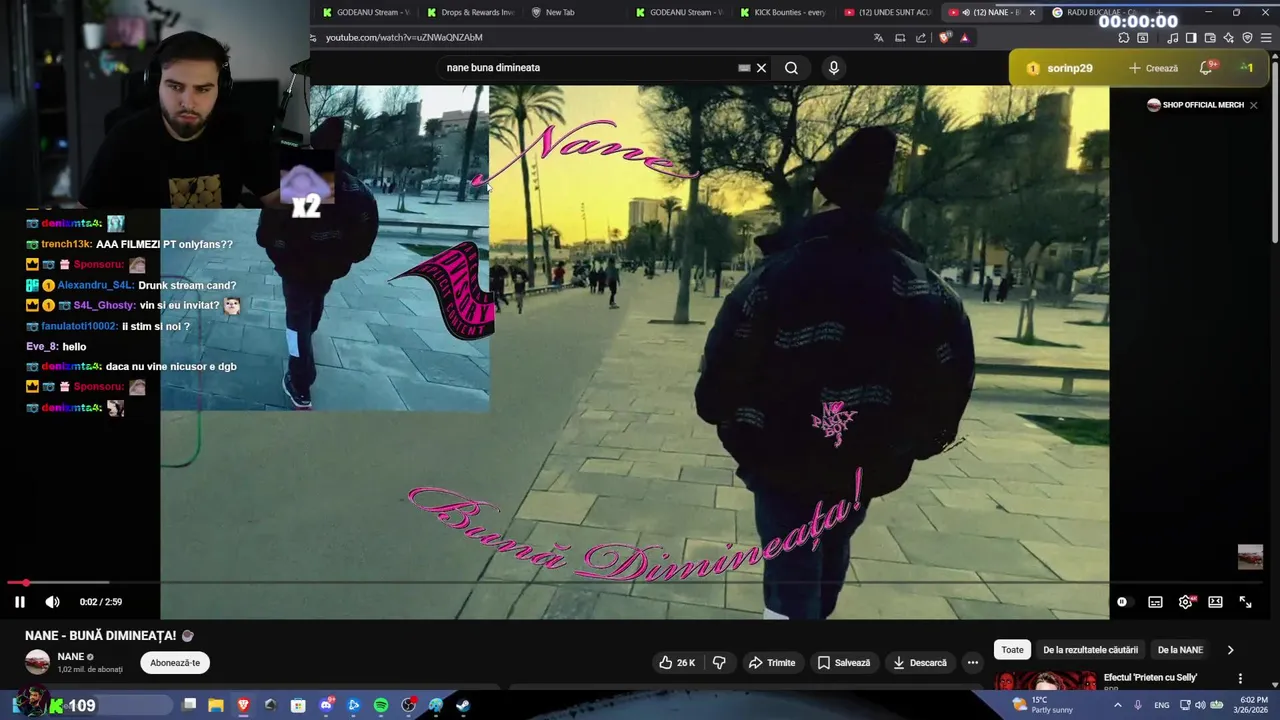
Task: Open the end-screen video thumbnail in the player corner
Action: tap(1250, 557)
